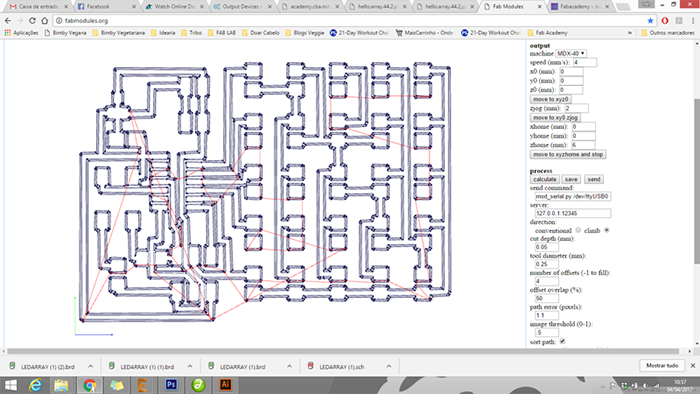Open the orange E Eagle taskbar icon
Viewport: 700px width, 394px height.
[x=143, y=385]
